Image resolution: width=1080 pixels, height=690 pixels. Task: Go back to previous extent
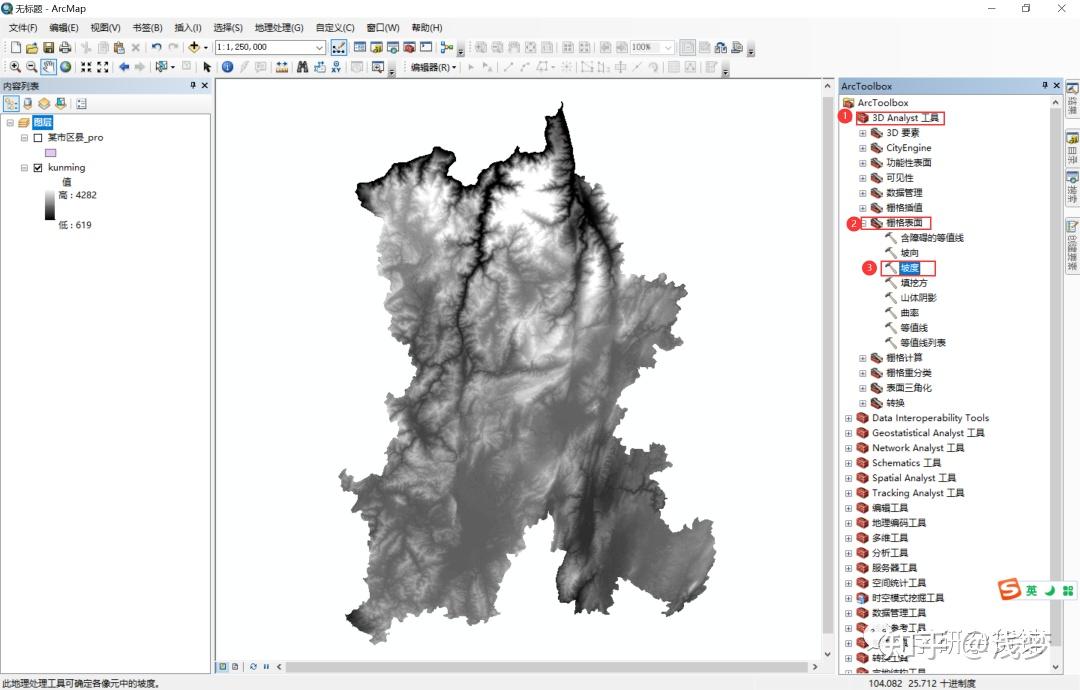[124, 67]
